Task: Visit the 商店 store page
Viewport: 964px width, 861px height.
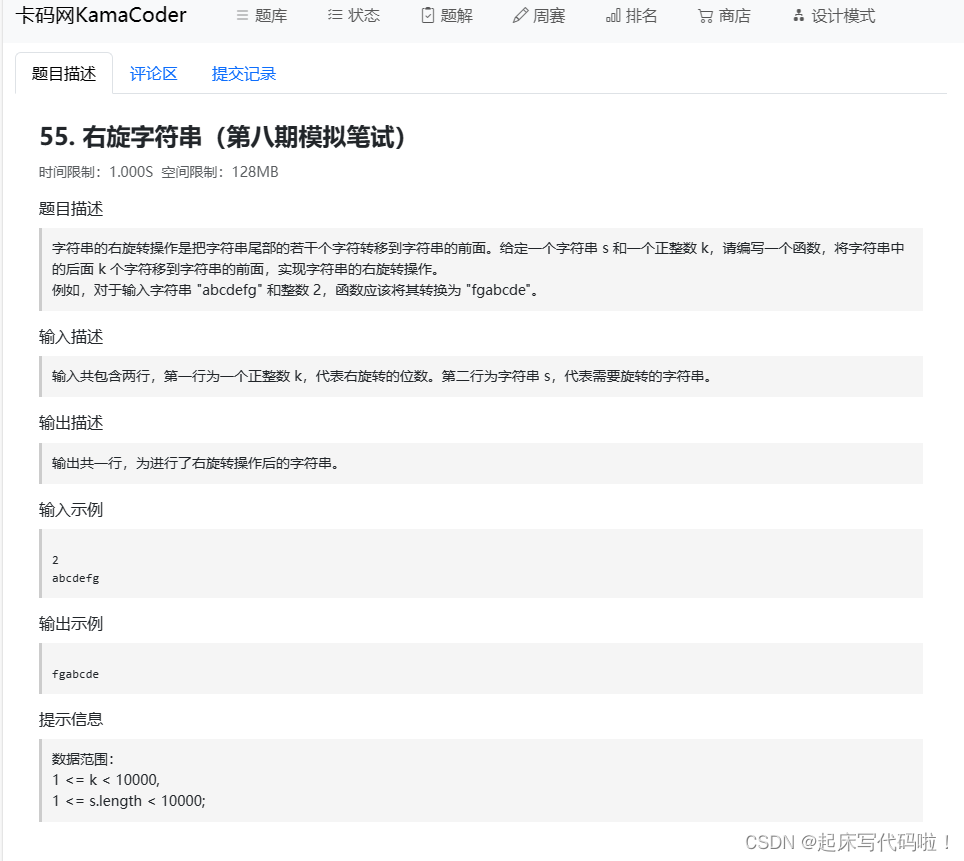Action: [725, 15]
